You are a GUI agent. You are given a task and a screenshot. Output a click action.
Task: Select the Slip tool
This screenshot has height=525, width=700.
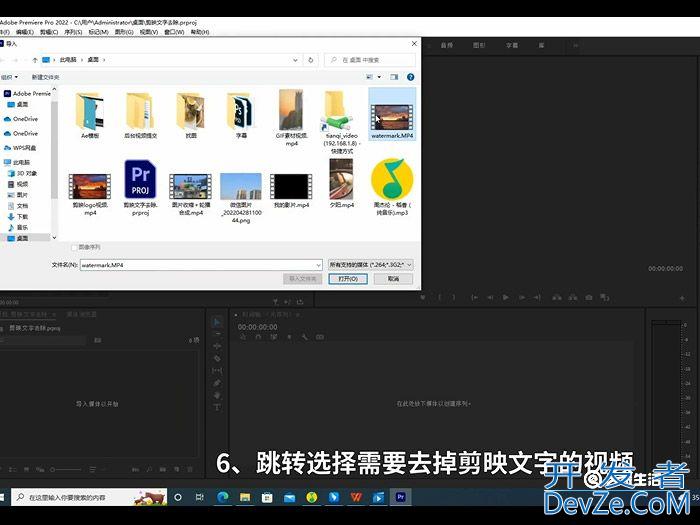pyautogui.click(x=217, y=371)
